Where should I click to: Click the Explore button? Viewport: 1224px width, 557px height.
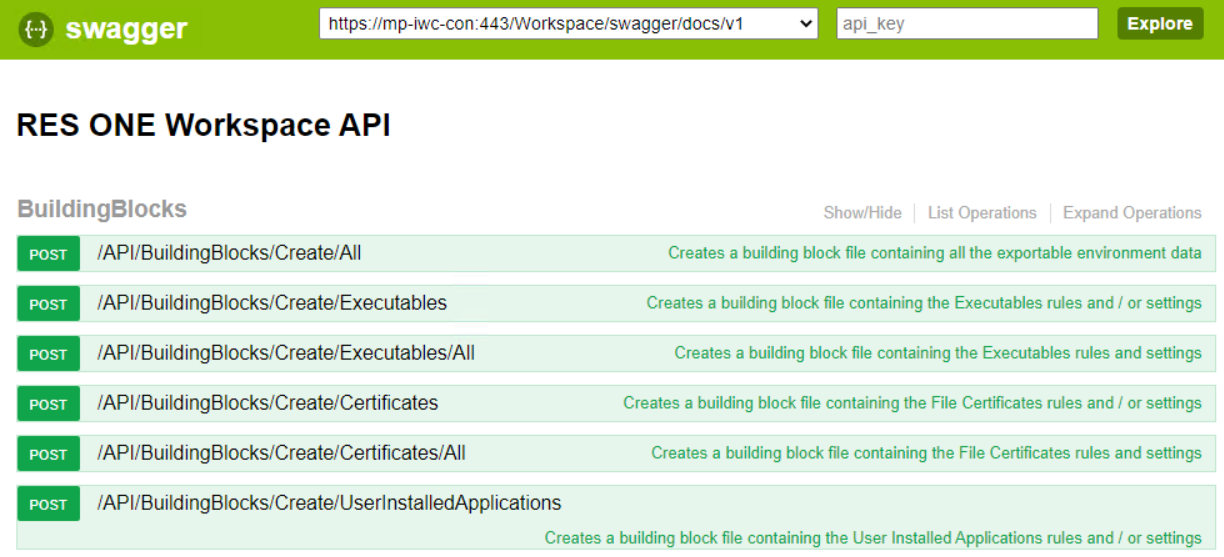(1160, 24)
